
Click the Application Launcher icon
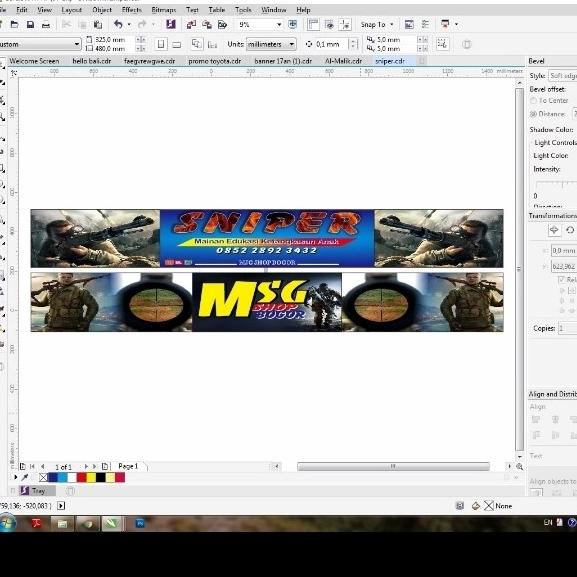tap(445, 24)
